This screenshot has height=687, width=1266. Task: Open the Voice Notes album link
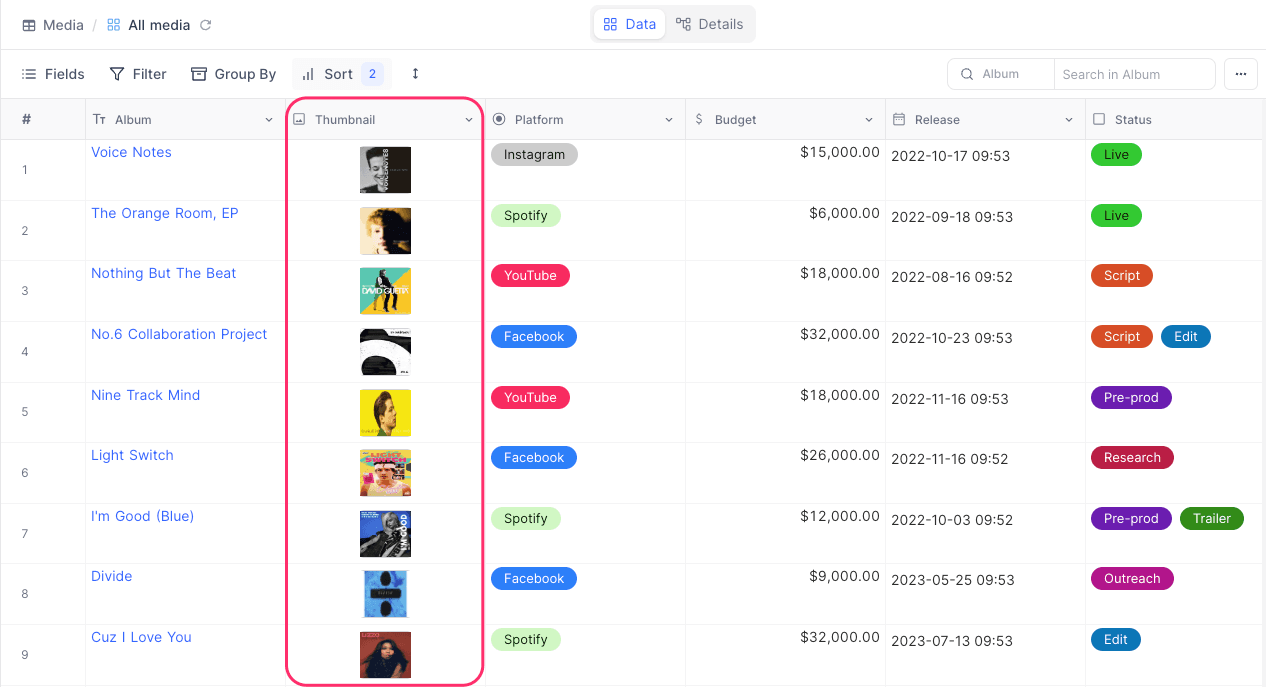click(131, 152)
